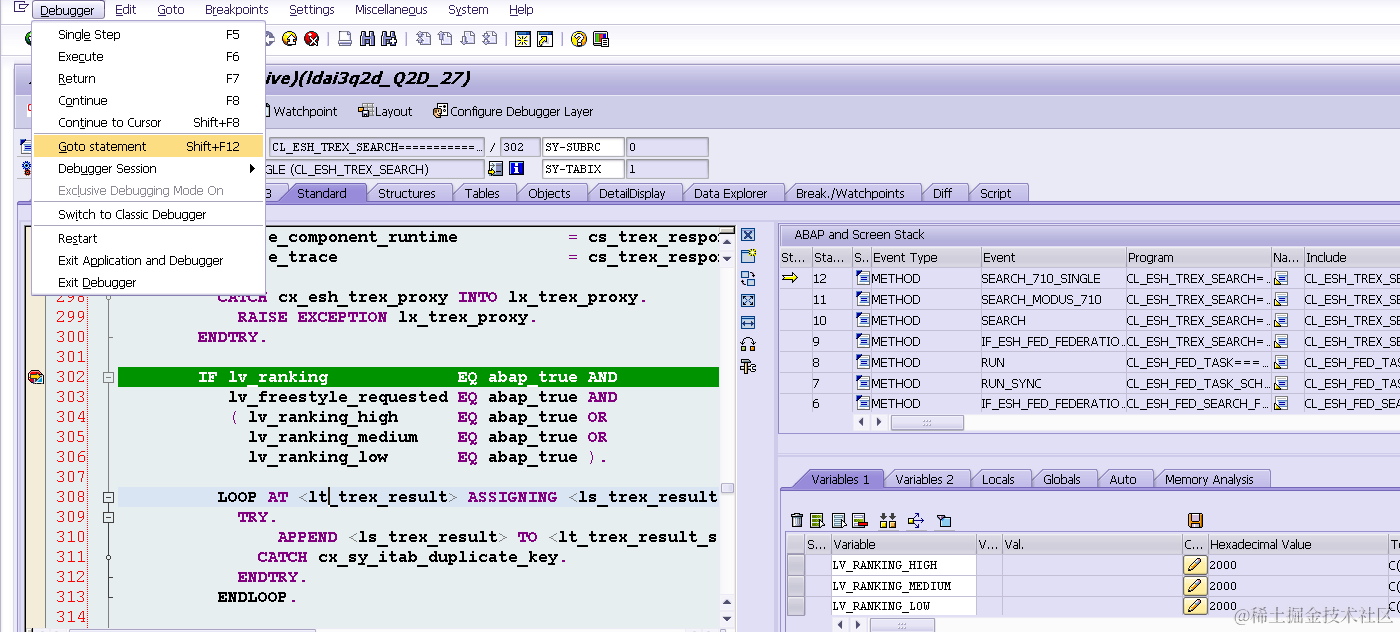Click the SY-TABIX value field
Image resolution: width=1400 pixels, height=632 pixels.
pyautogui.click(x=666, y=169)
